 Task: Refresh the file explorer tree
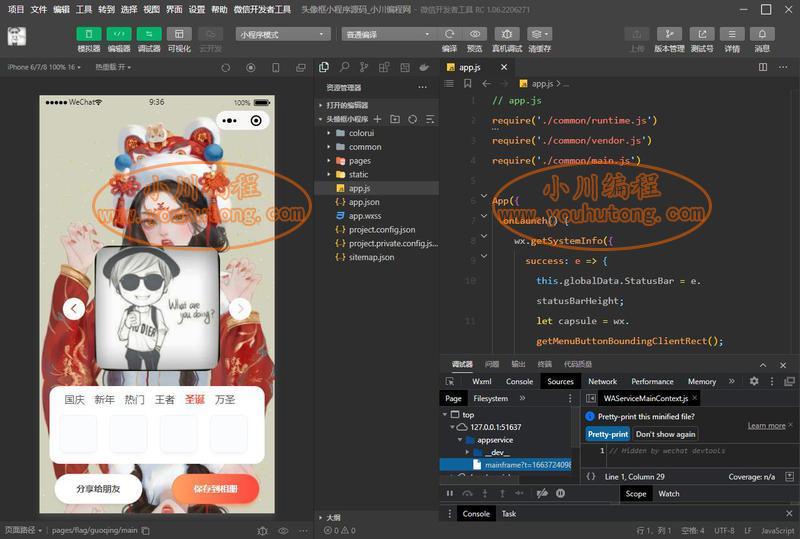tap(412, 119)
